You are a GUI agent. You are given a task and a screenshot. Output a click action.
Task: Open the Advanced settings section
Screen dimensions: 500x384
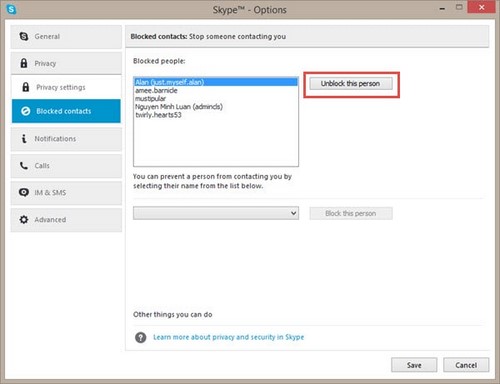66,220
